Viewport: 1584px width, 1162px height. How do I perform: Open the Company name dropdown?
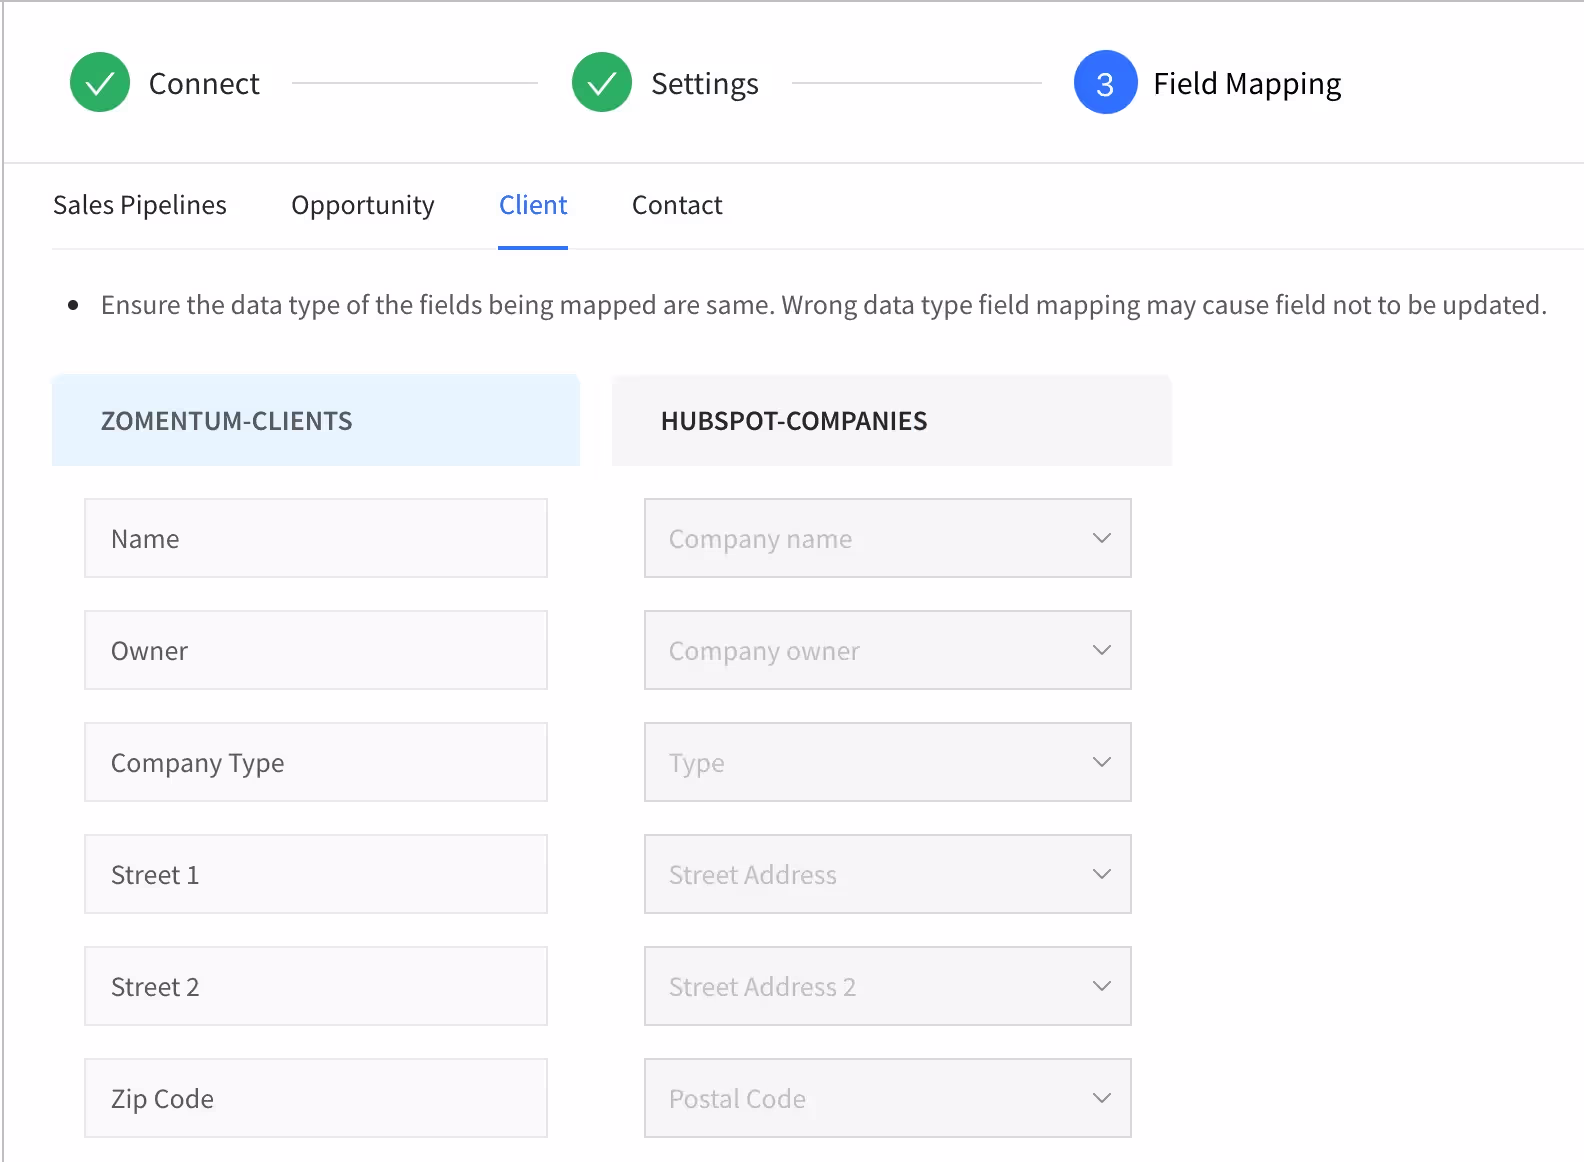pyautogui.click(x=888, y=538)
